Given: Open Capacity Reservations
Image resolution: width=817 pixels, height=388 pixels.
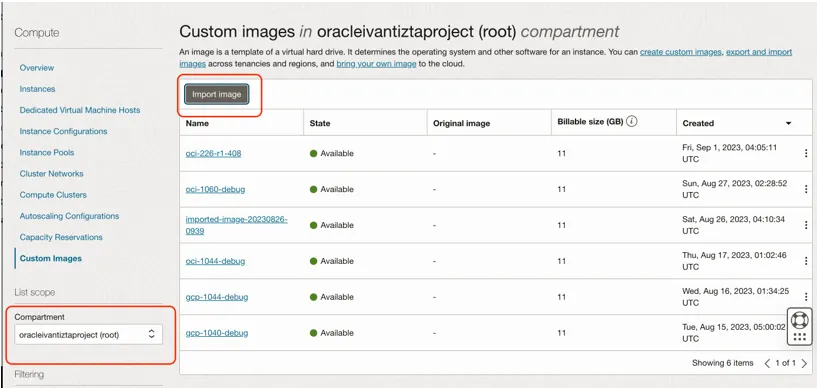Looking at the screenshot, I should point(61,237).
